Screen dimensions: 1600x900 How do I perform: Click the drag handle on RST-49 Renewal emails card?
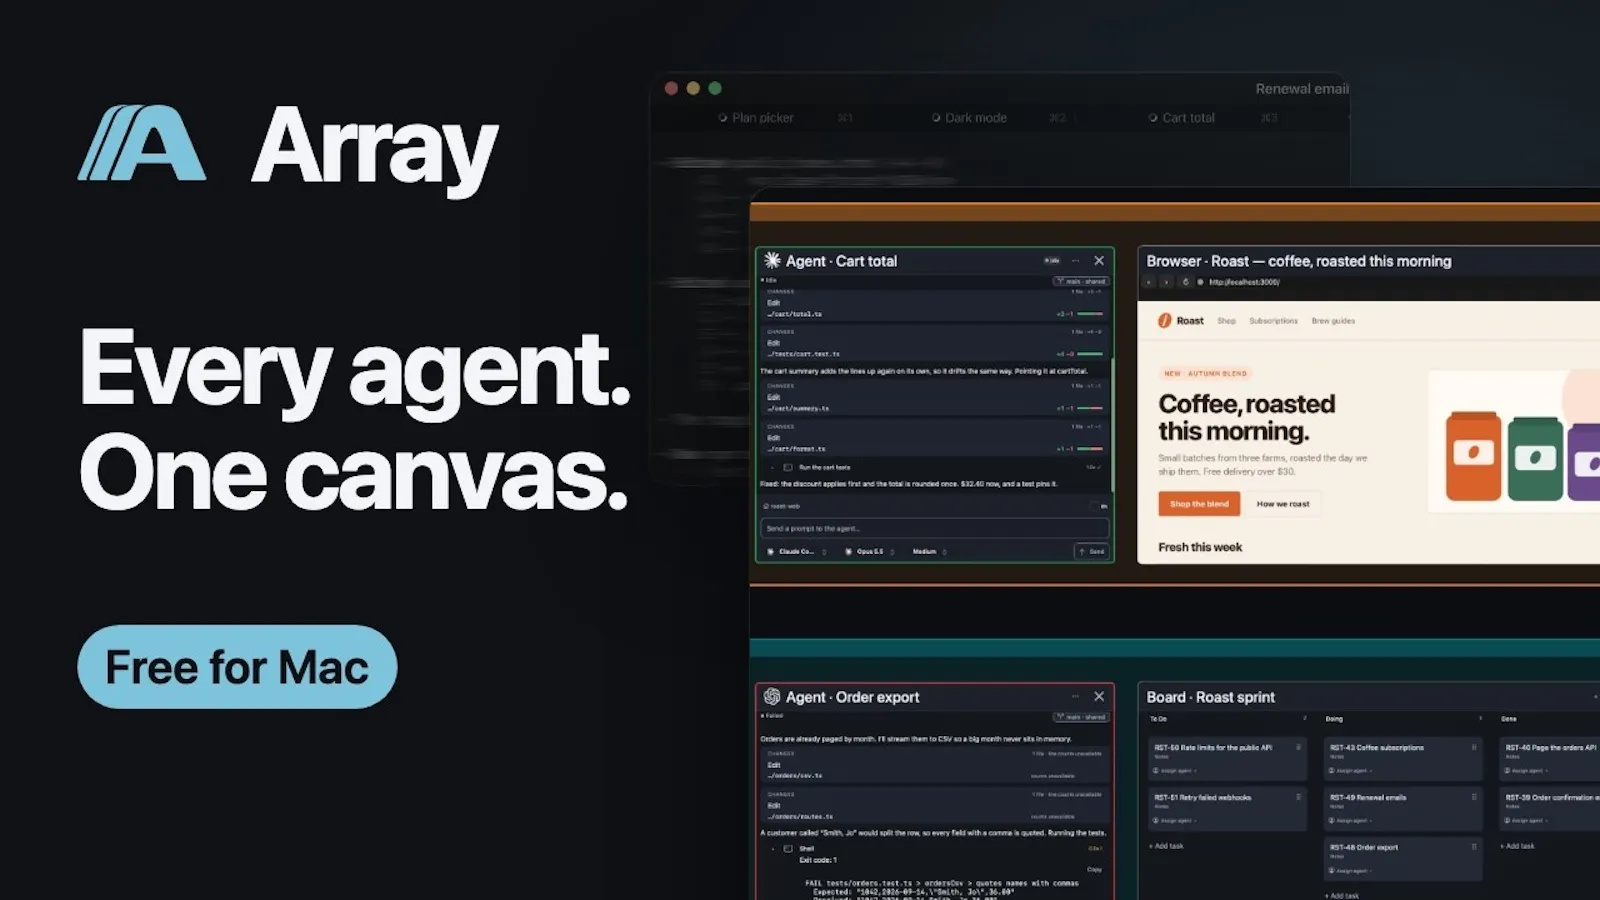point(1473,797)
